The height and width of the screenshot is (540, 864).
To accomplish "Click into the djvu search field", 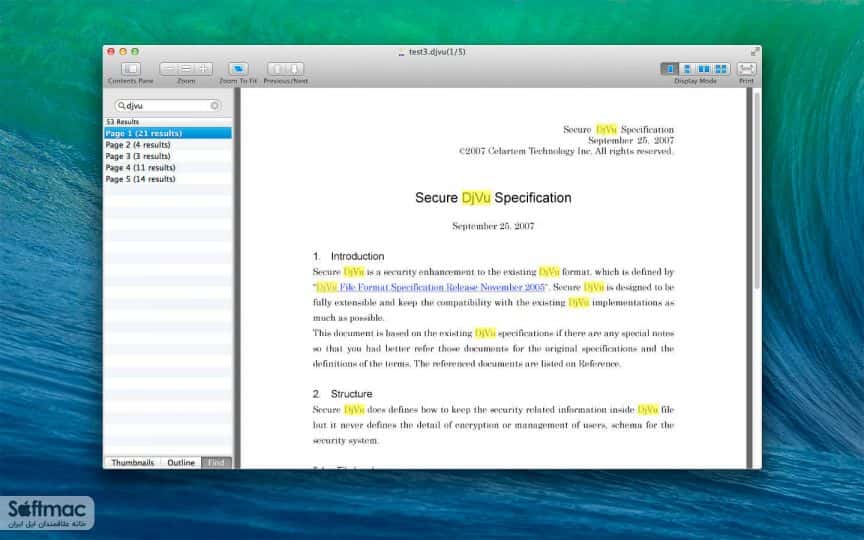I will (168, 105).
